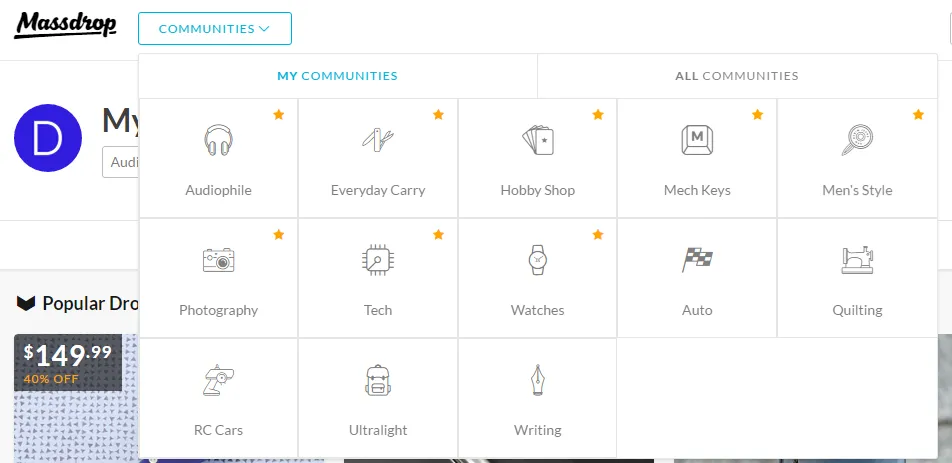Choose the Mech Keys keycap icon
Viewport: 952px width, 463px height.
pyautogui.click(x=697, y=140)
